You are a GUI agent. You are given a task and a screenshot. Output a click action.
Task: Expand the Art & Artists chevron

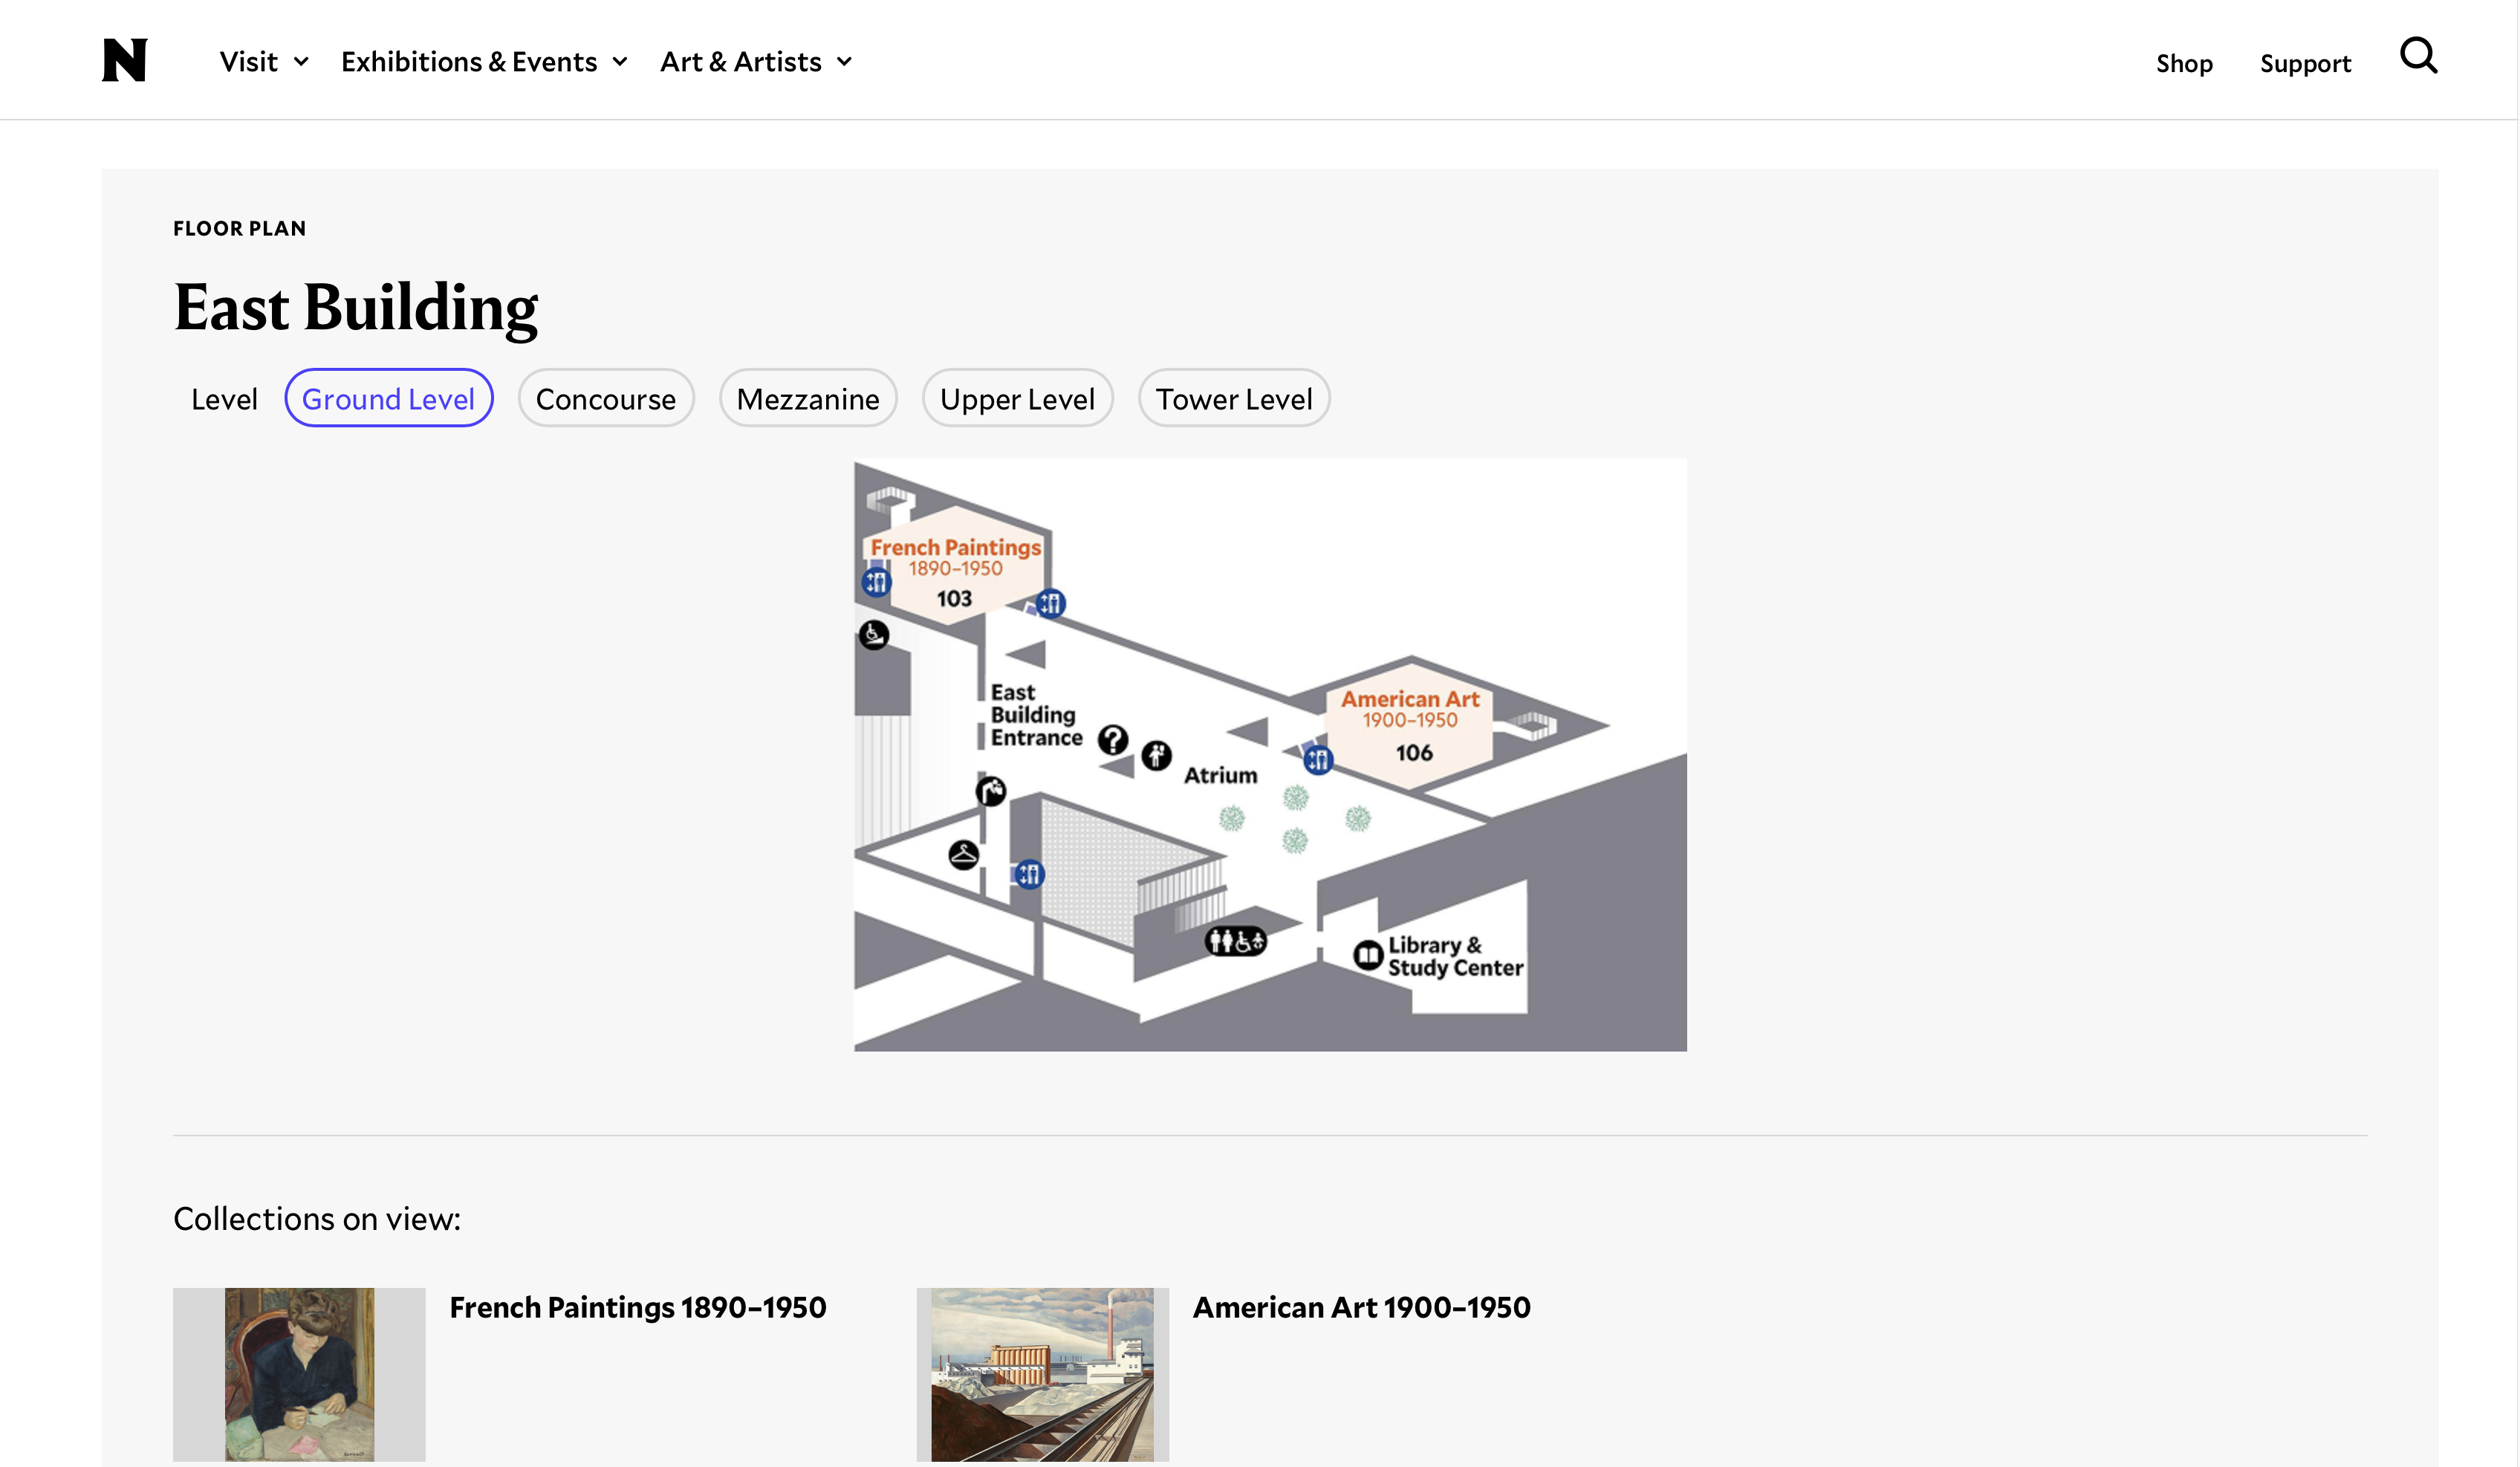pyautogui.click(x=845, y=62)
